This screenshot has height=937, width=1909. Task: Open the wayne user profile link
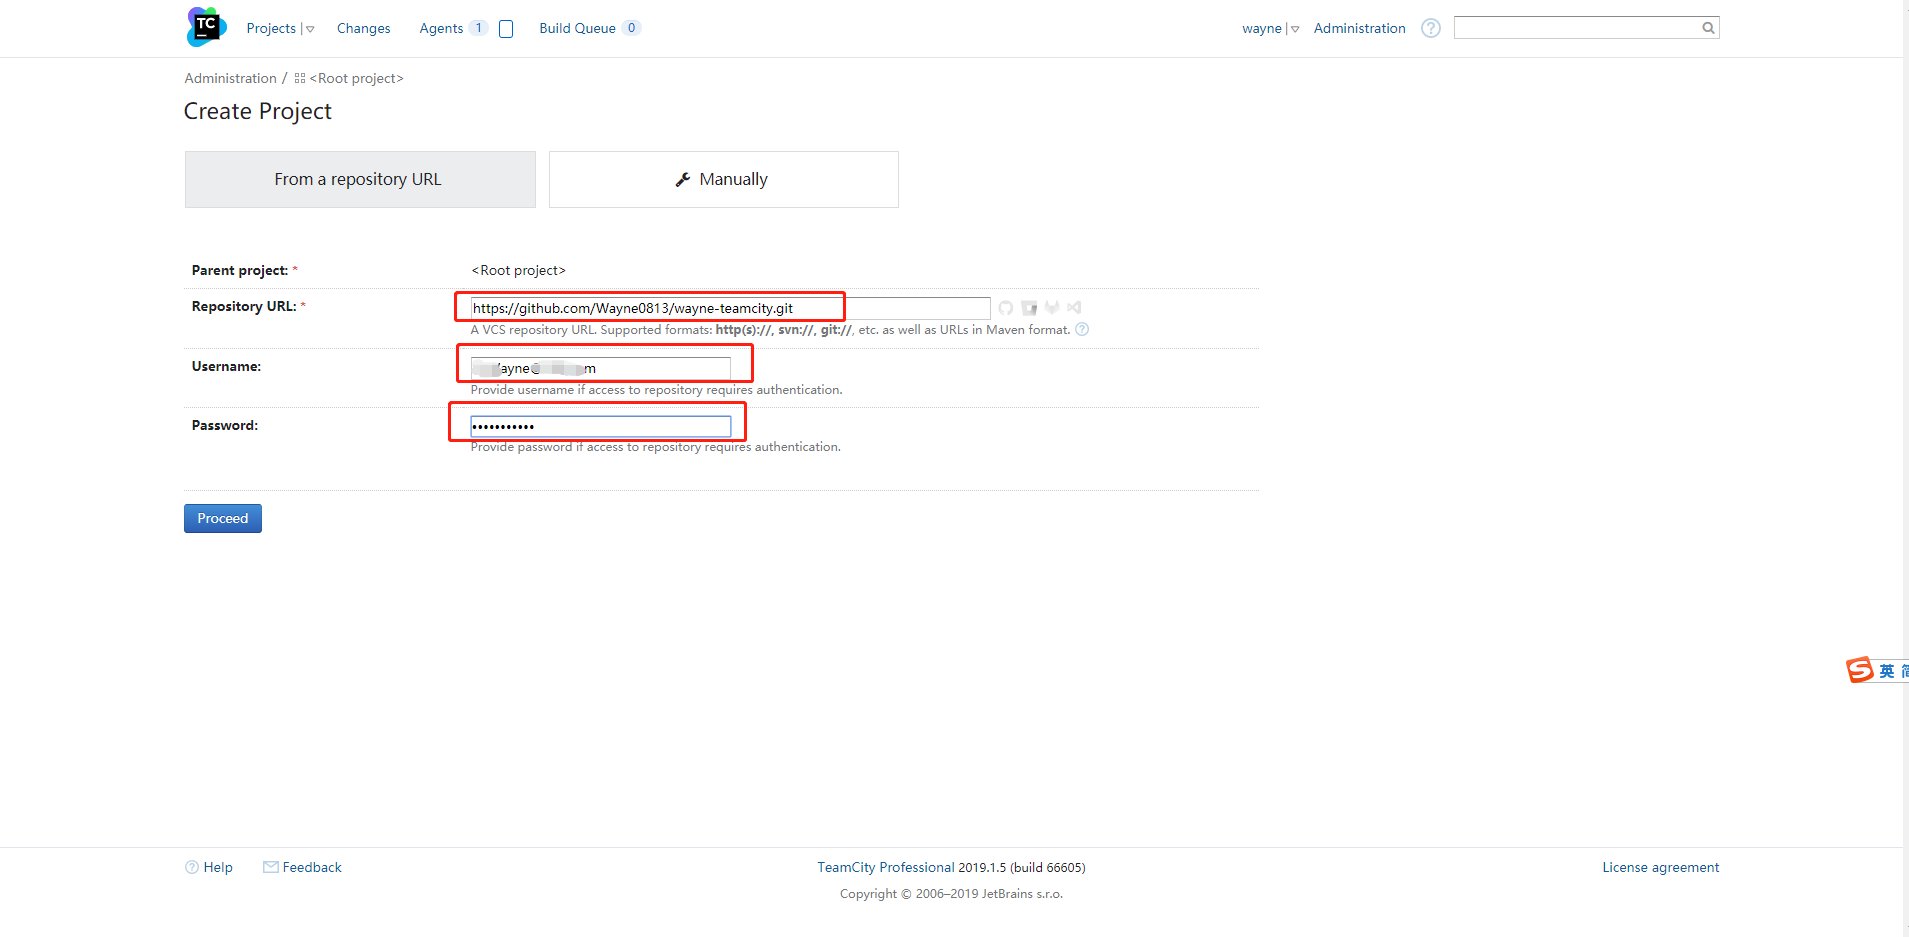coord(1261,28)
